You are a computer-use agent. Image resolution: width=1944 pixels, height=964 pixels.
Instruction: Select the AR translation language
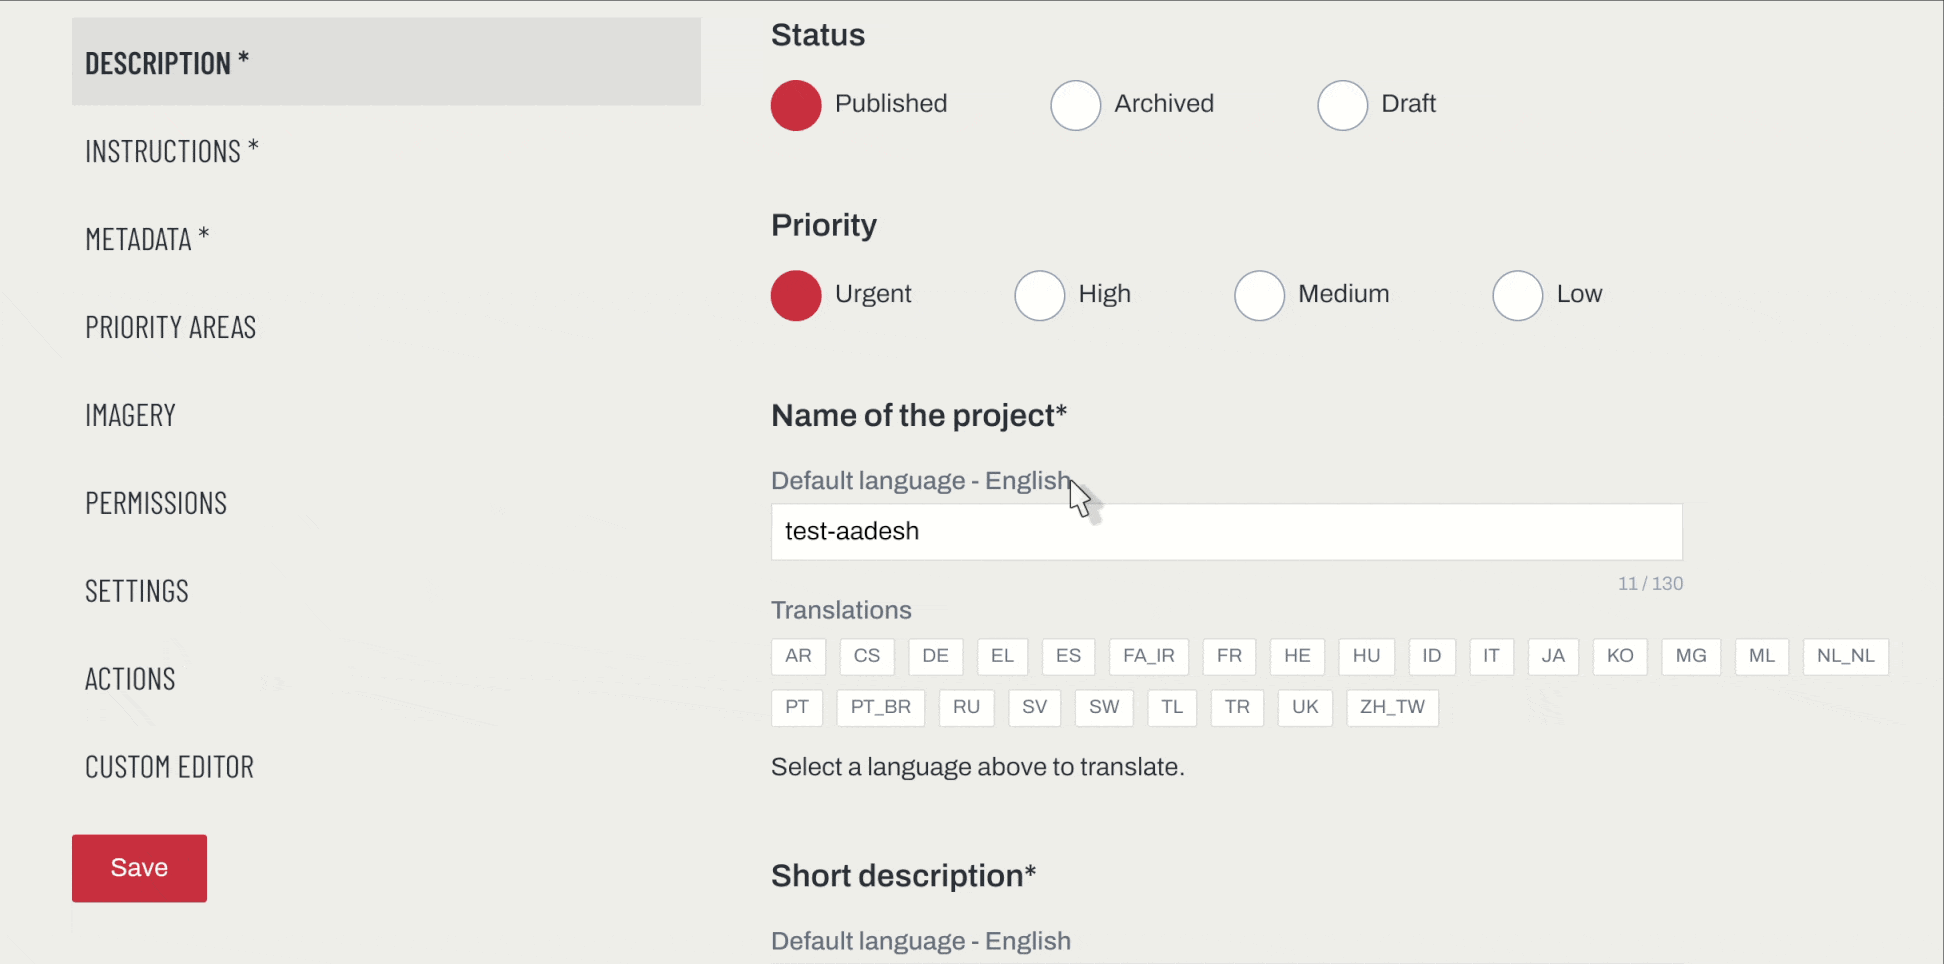(797, 656)
